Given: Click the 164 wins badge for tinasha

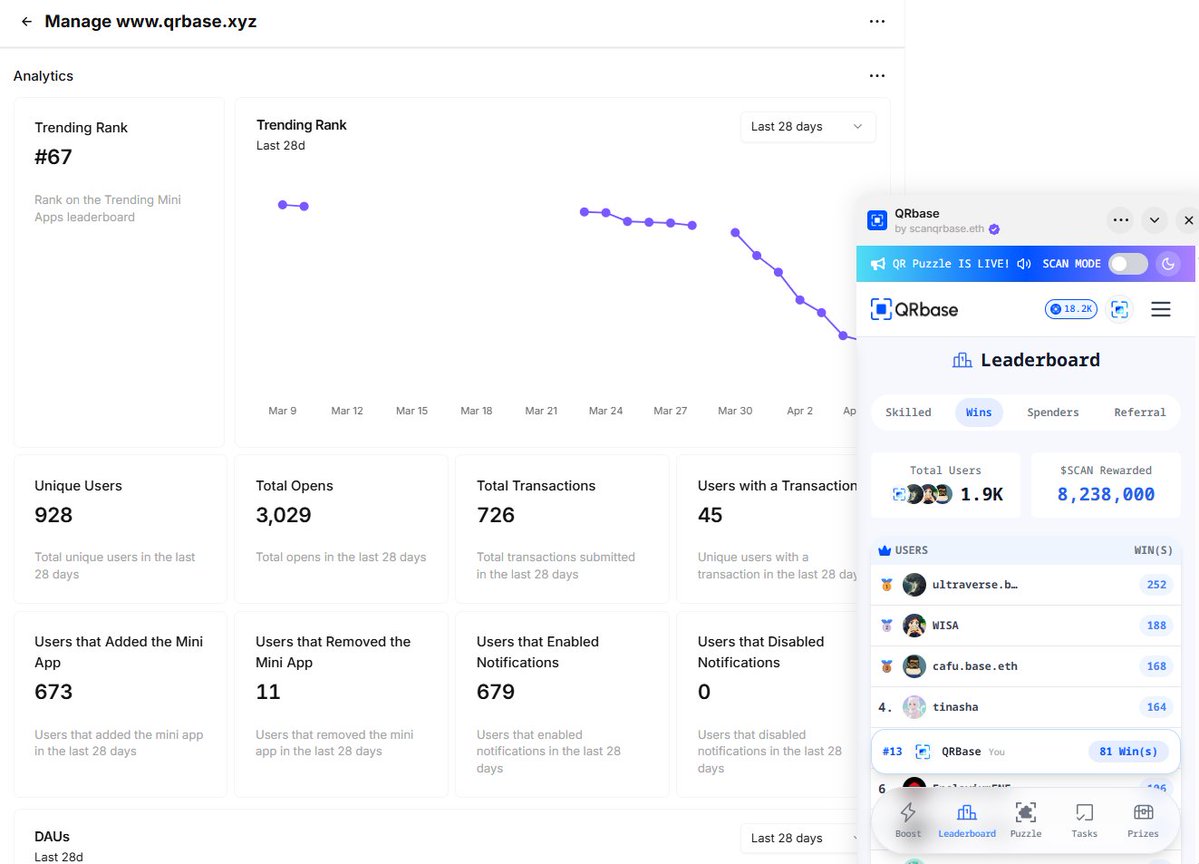Looking at the screenshot, I should tap(1156, 707).
